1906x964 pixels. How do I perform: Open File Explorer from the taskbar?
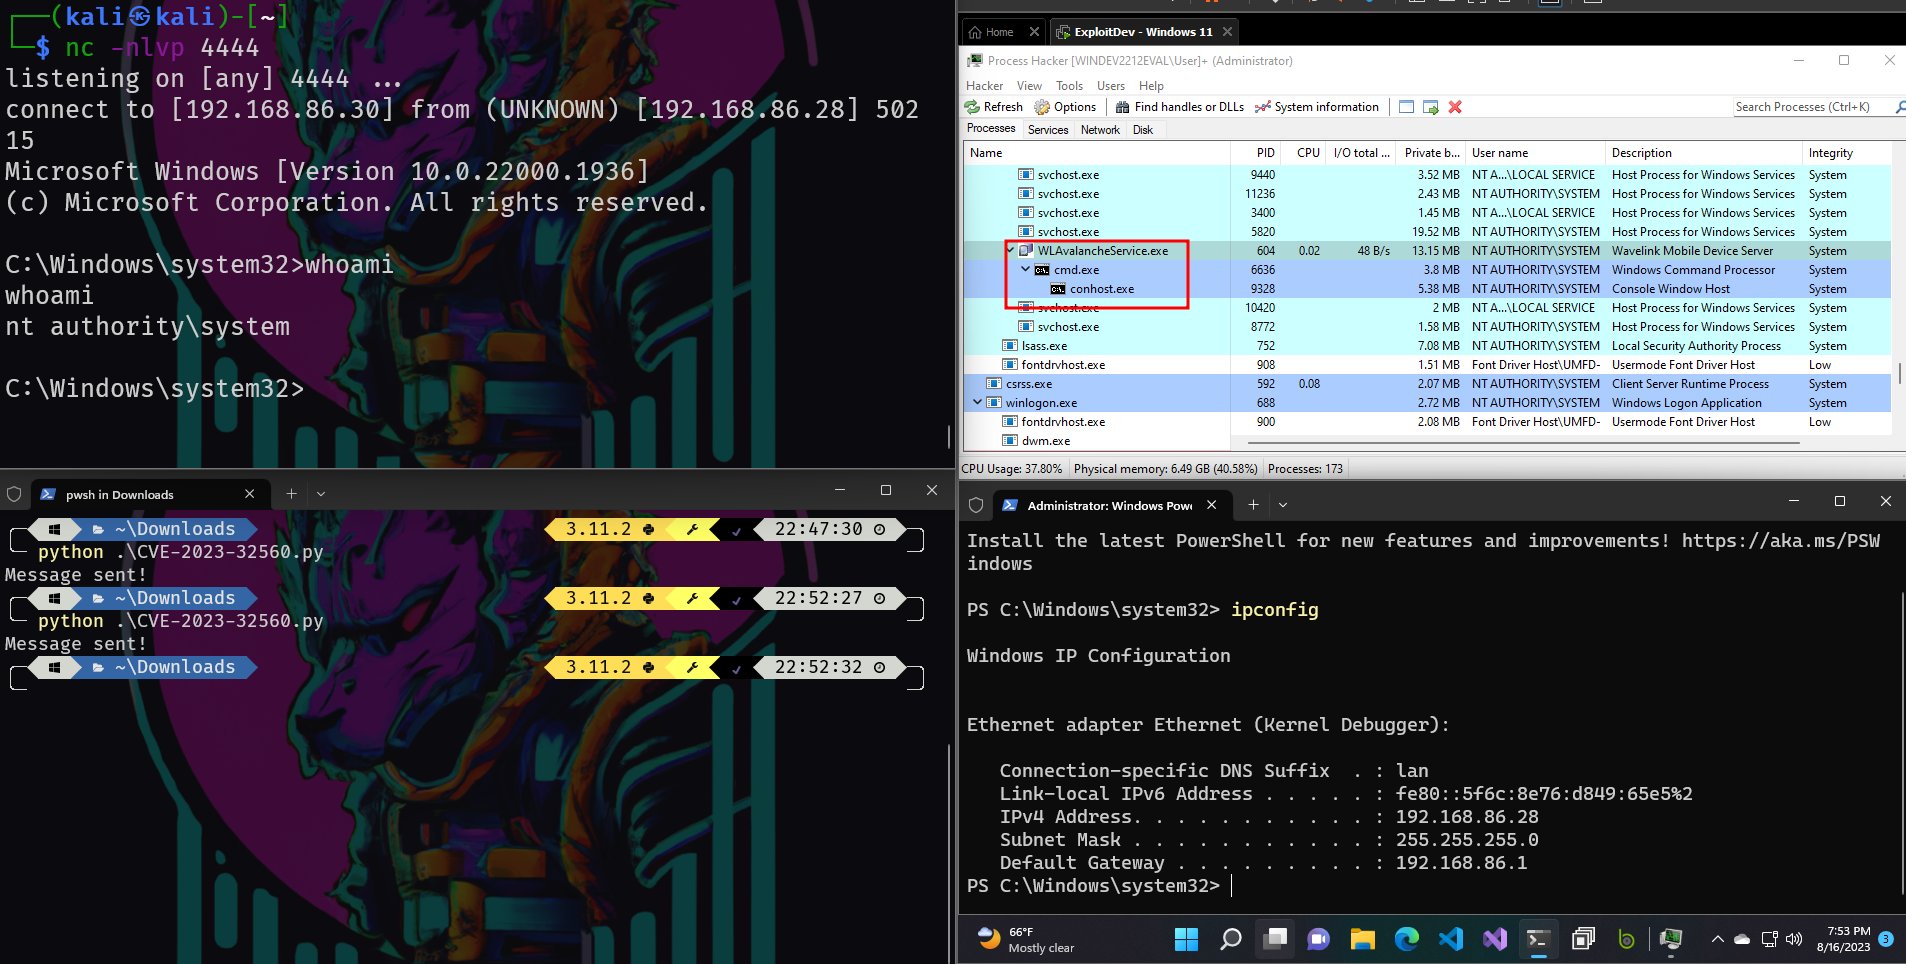(1362, 939)
